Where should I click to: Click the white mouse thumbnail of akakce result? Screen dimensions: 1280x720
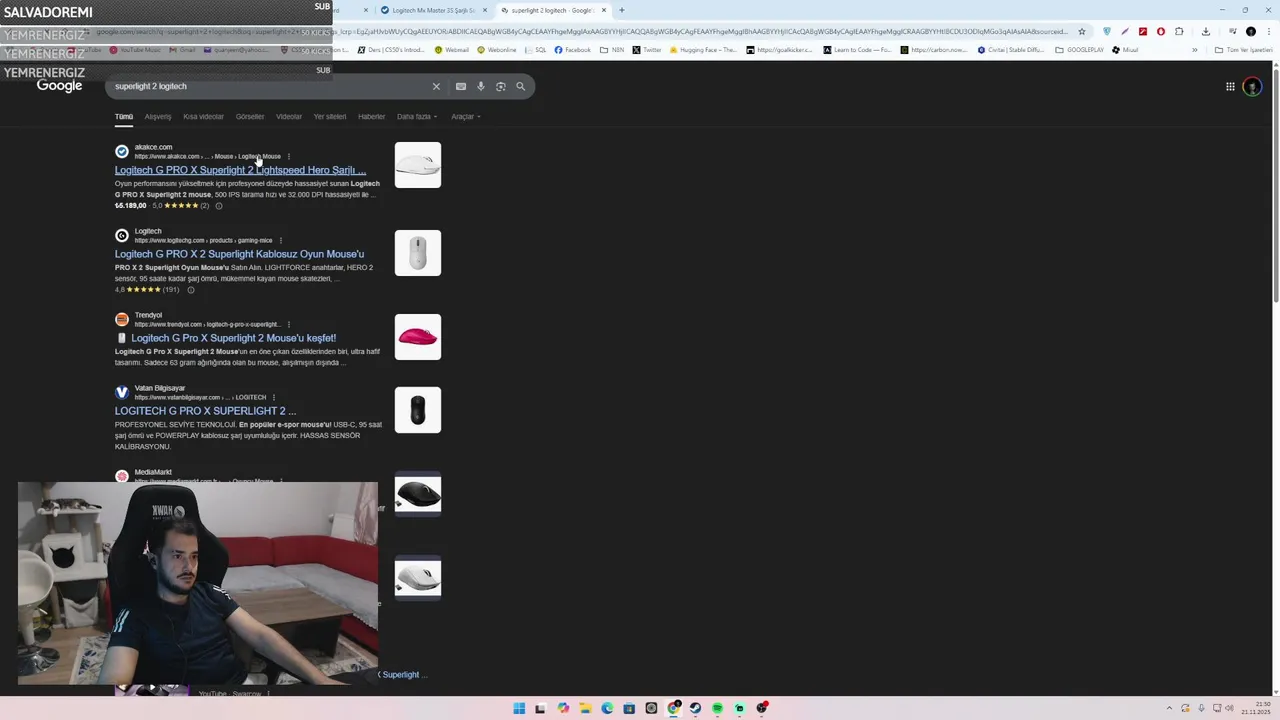pyautogui.click(x=418, y=165)
